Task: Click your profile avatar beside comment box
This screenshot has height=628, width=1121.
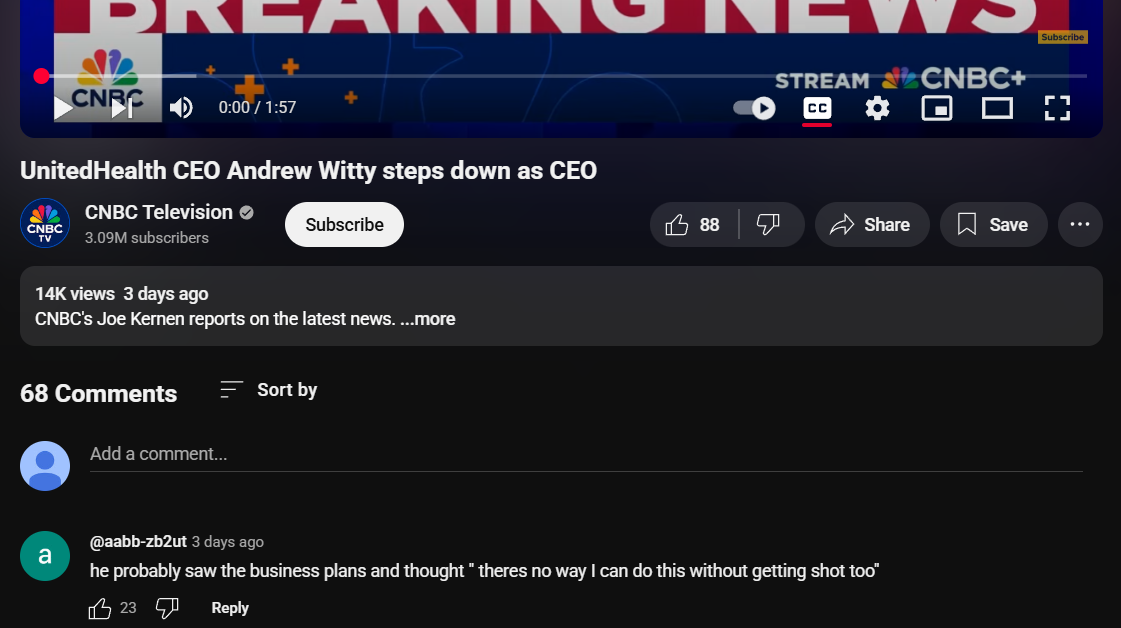Action: [45, 466]
